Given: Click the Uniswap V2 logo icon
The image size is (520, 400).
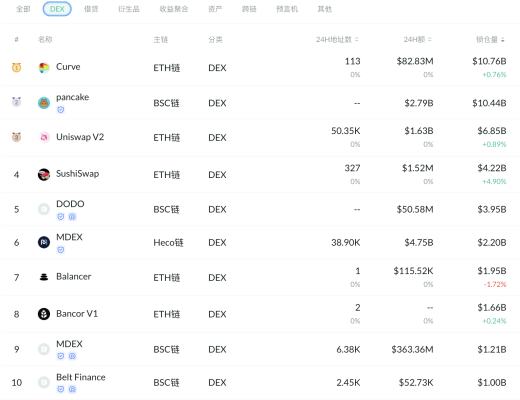Looking at the screenshot, I should tap(44, 137).
